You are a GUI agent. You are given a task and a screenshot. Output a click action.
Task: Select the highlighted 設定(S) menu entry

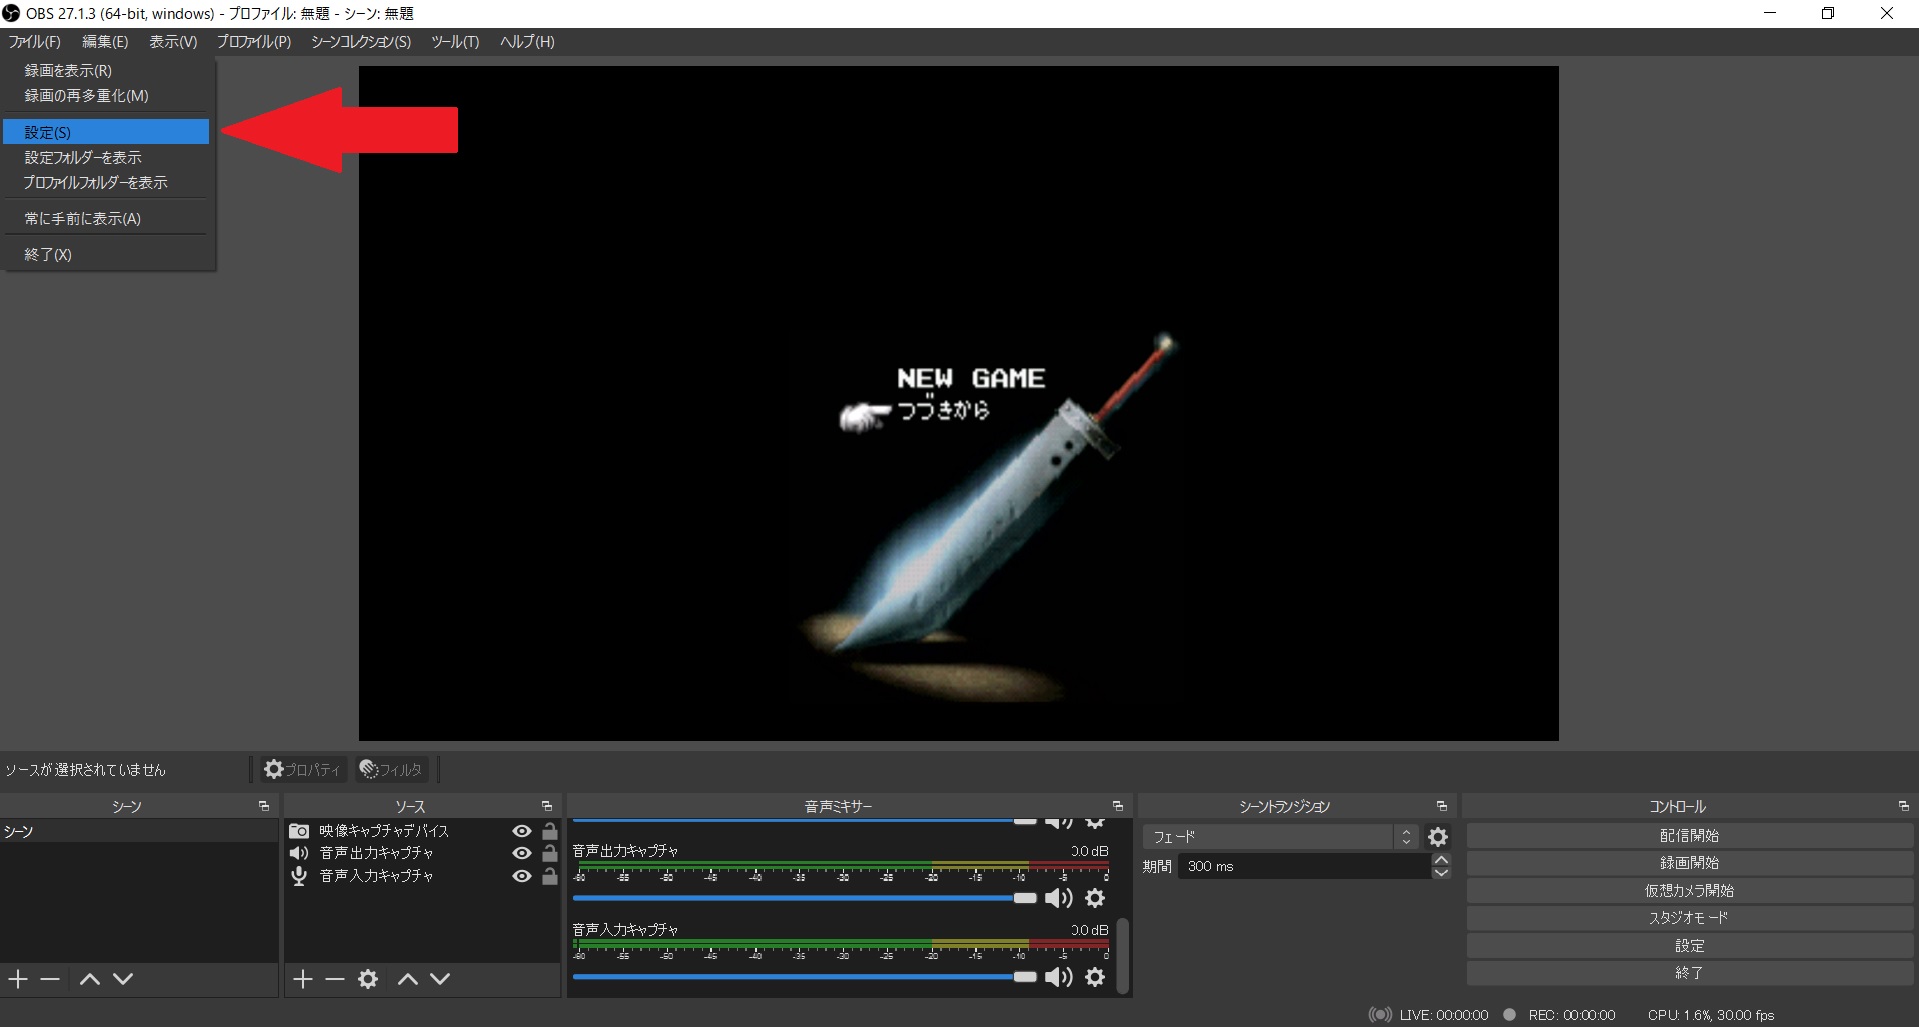coord(106,132)
